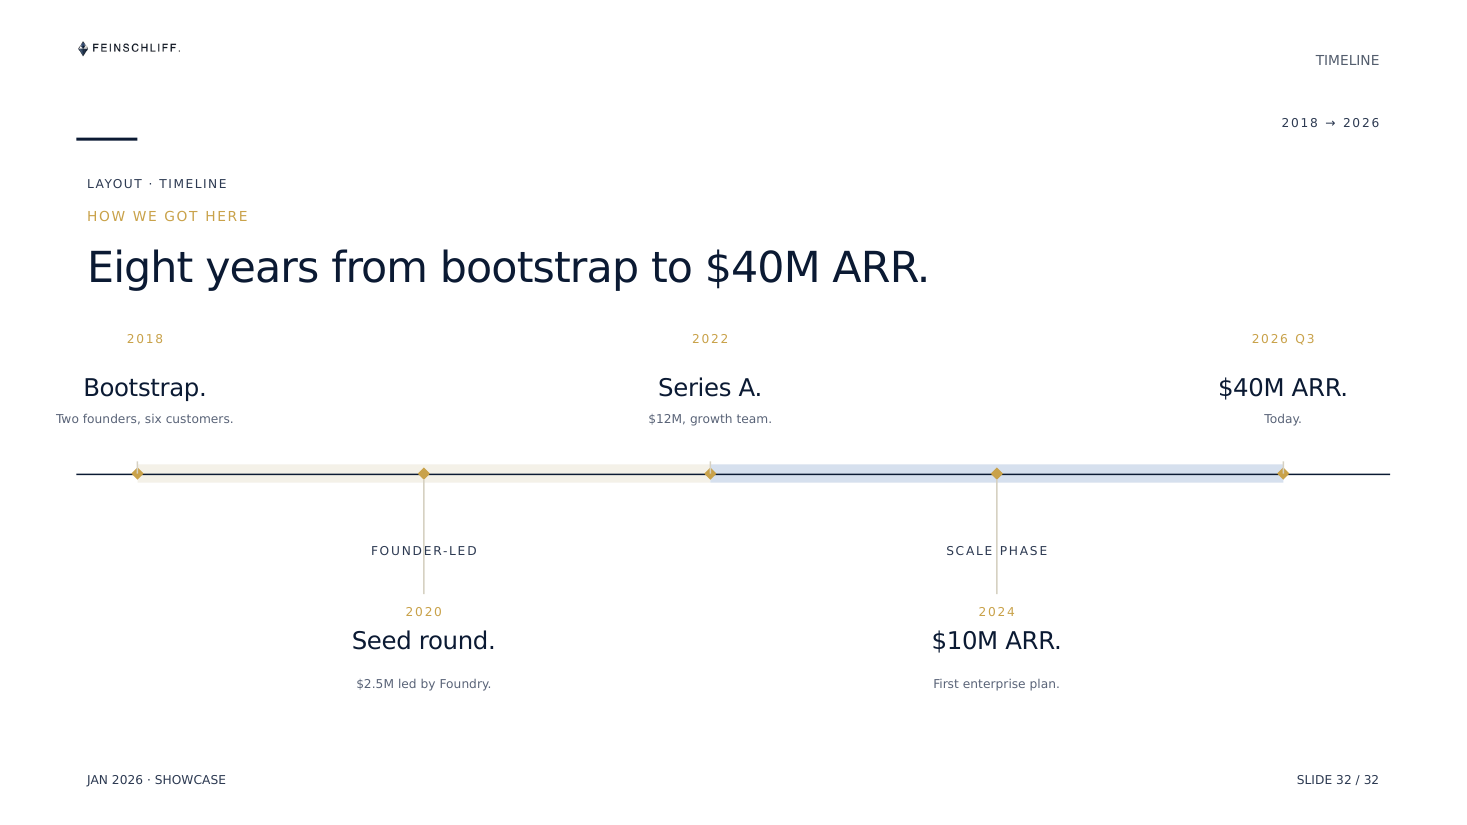Click the Series A. milestone title
This screenshot has width=1467, height=825.
(x=710, y=388)
